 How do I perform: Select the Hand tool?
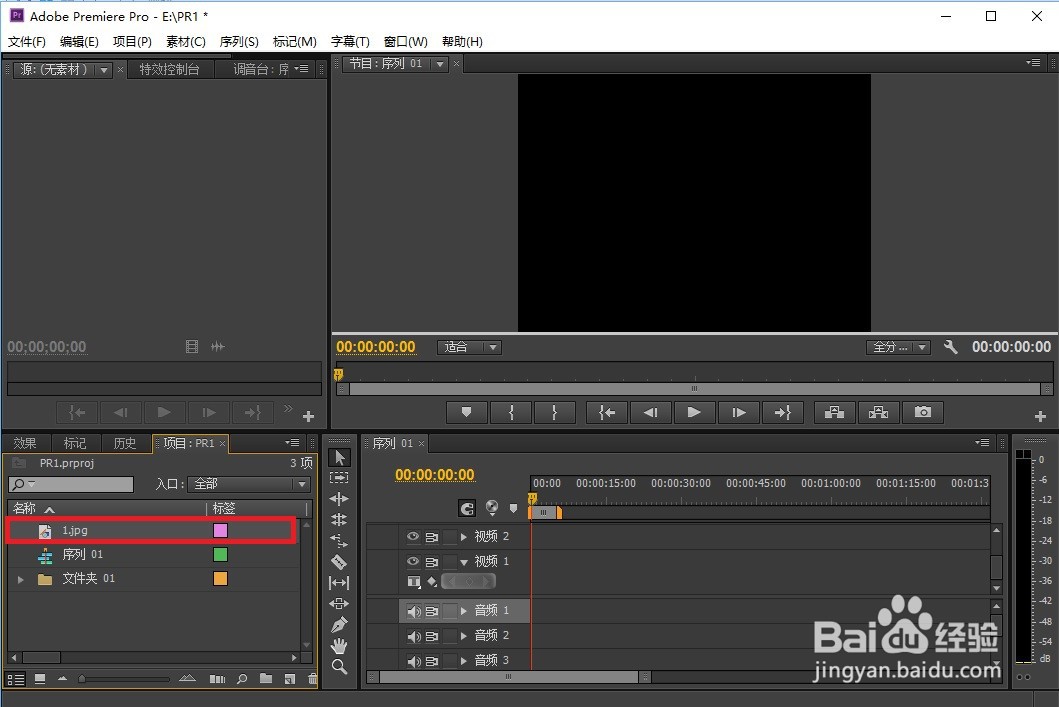(339, 646)
